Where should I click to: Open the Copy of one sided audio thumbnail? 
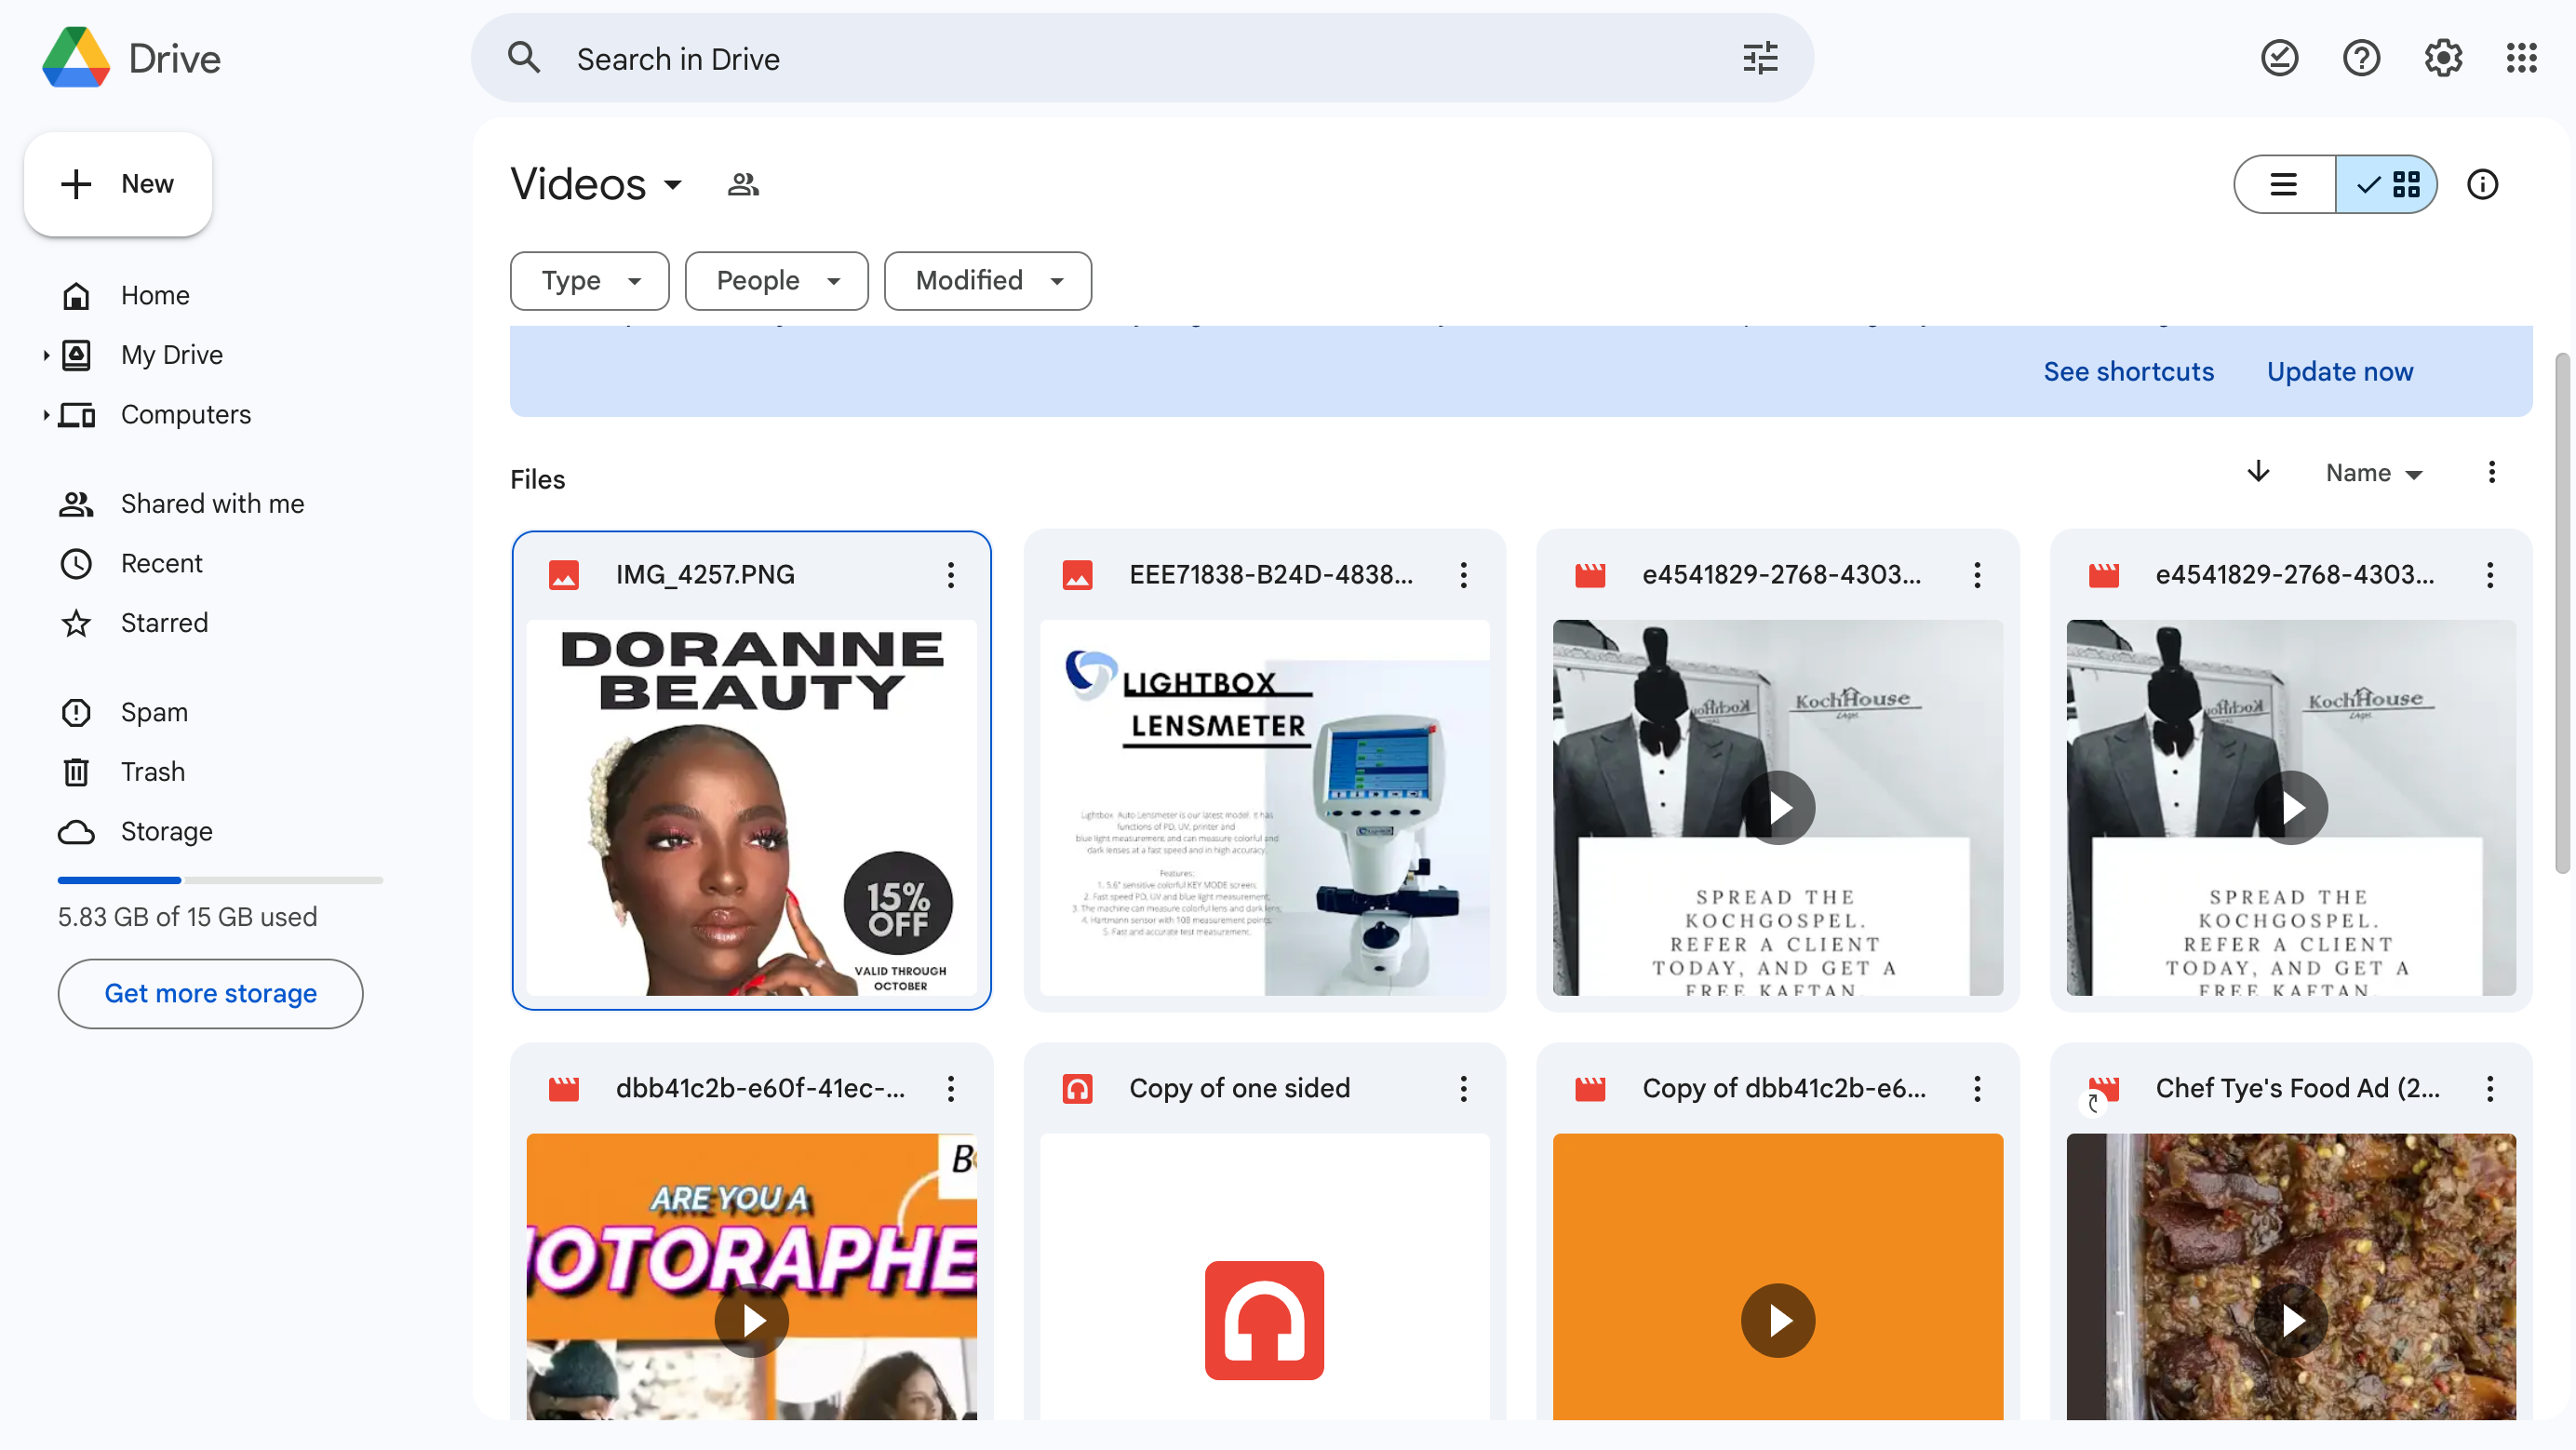pyautogui.click(x=1264, y=1277)
